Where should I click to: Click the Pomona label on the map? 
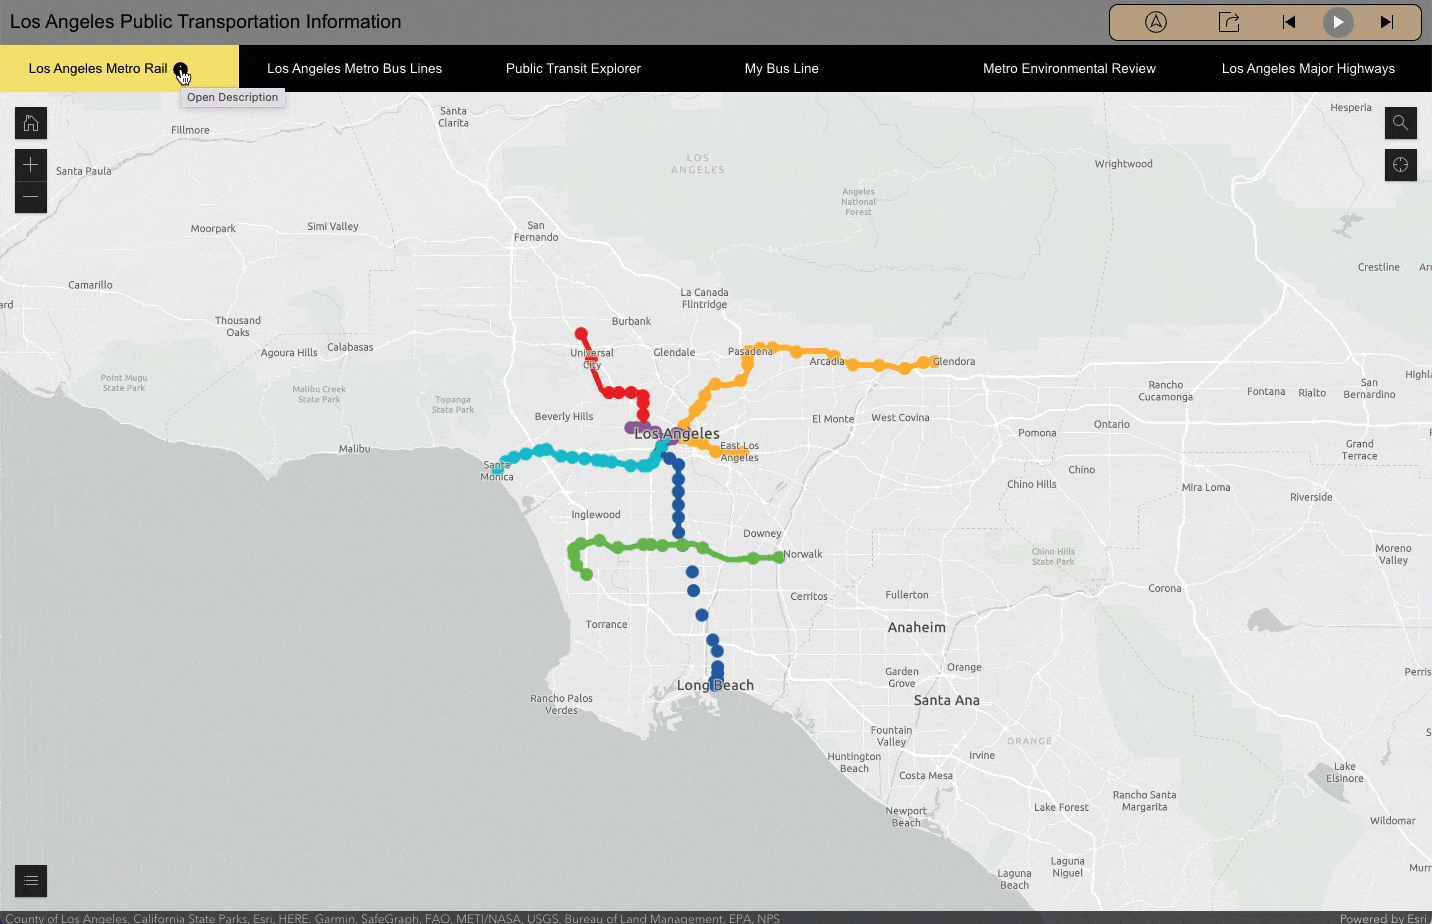click(x=1037, y=433)
